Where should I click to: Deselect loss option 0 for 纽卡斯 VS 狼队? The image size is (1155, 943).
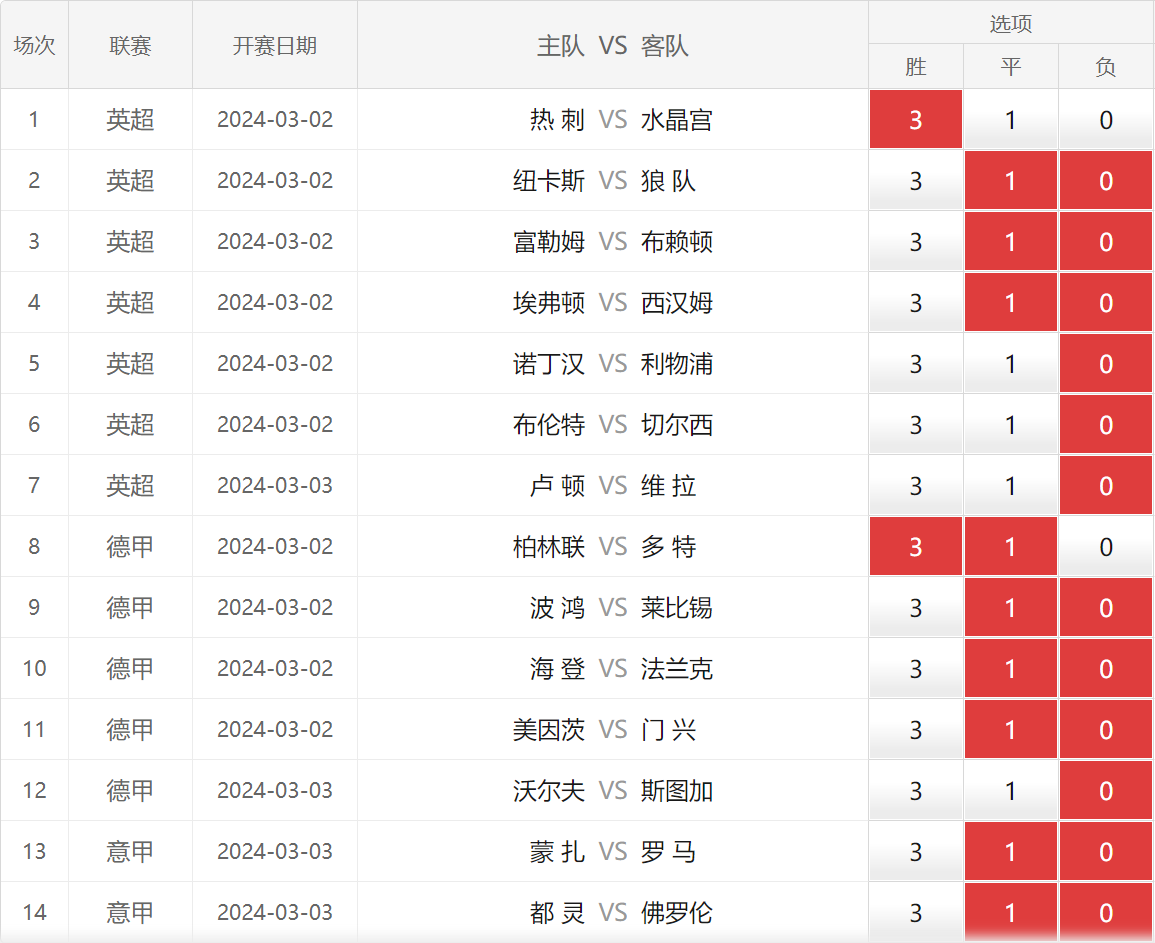[x=1106, y=180]
